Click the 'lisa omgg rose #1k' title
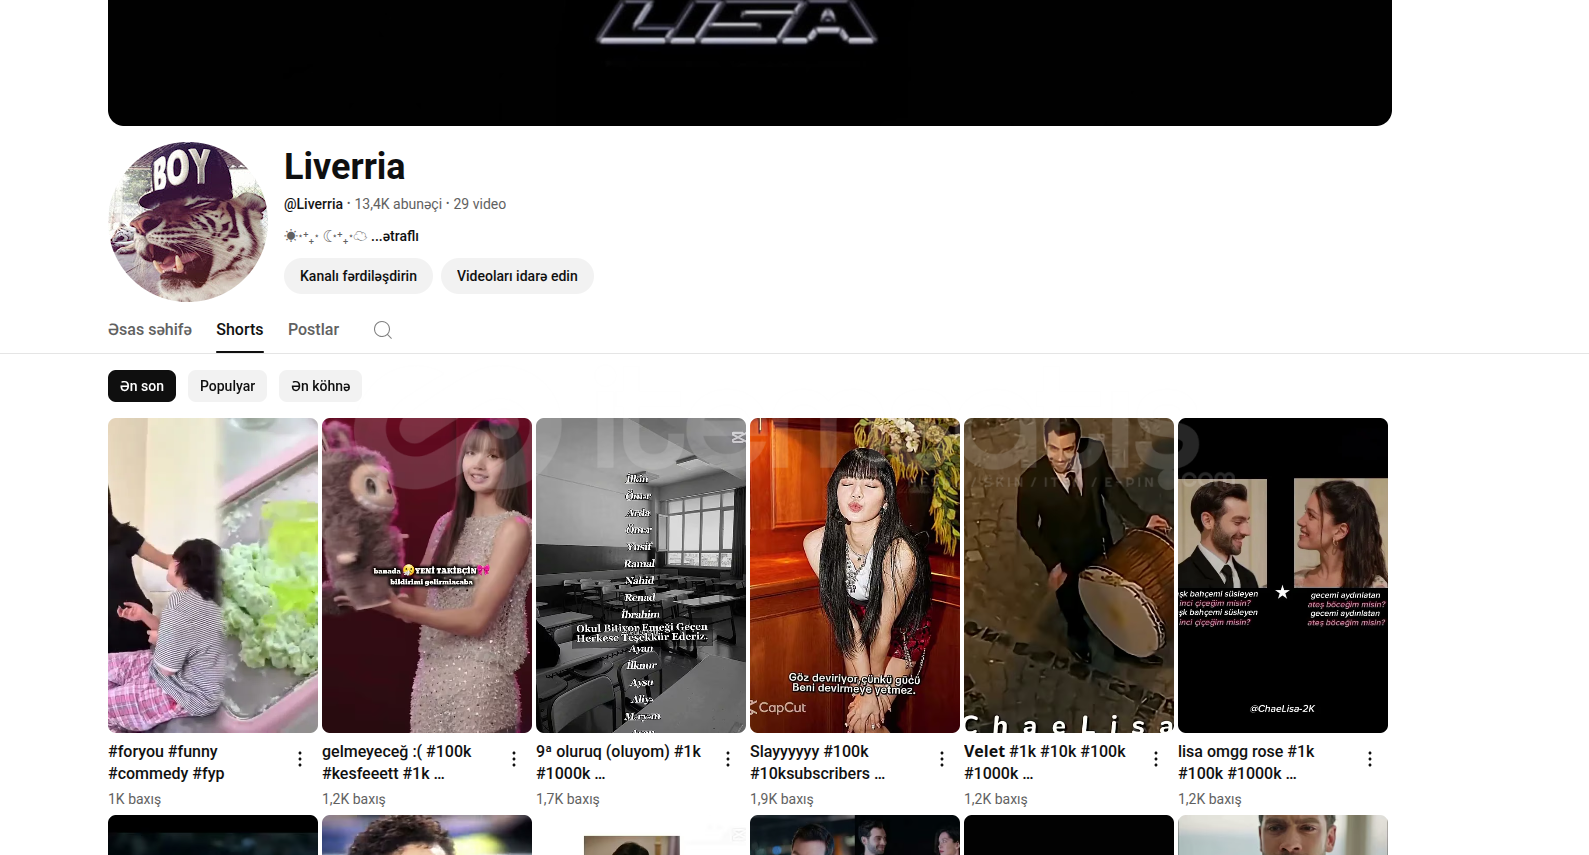1589x855 pixels. click(1246, 762)
